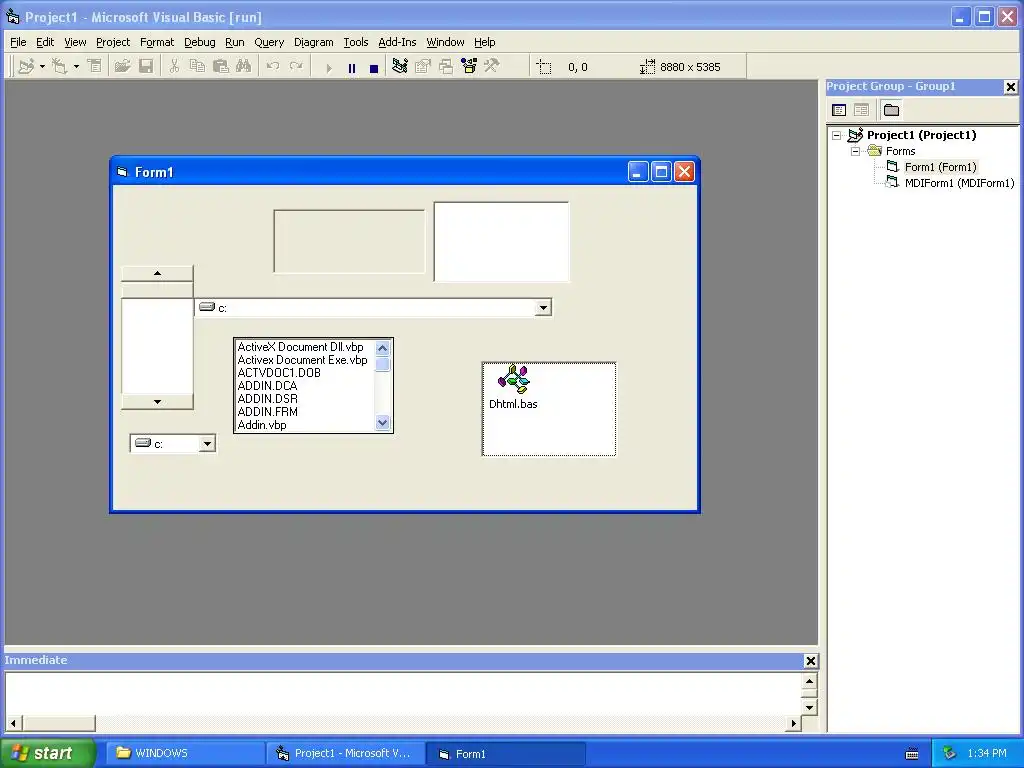This screenshot has height=768, width=1024.
Task: Click the Redo toolbar icon
Action: (x=296, y=67)
